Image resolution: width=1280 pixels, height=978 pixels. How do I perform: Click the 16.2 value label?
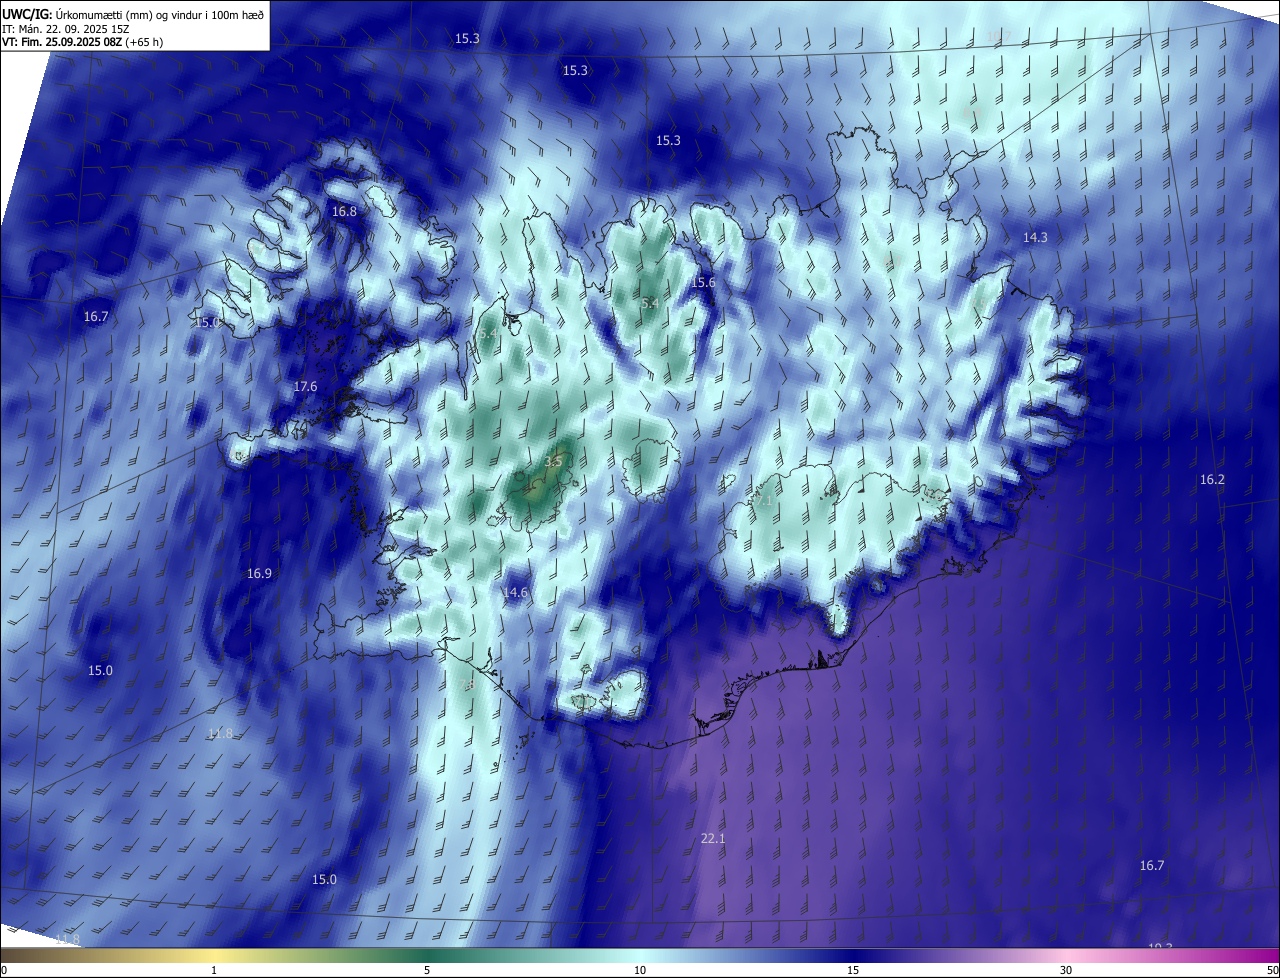(1212, 480)
